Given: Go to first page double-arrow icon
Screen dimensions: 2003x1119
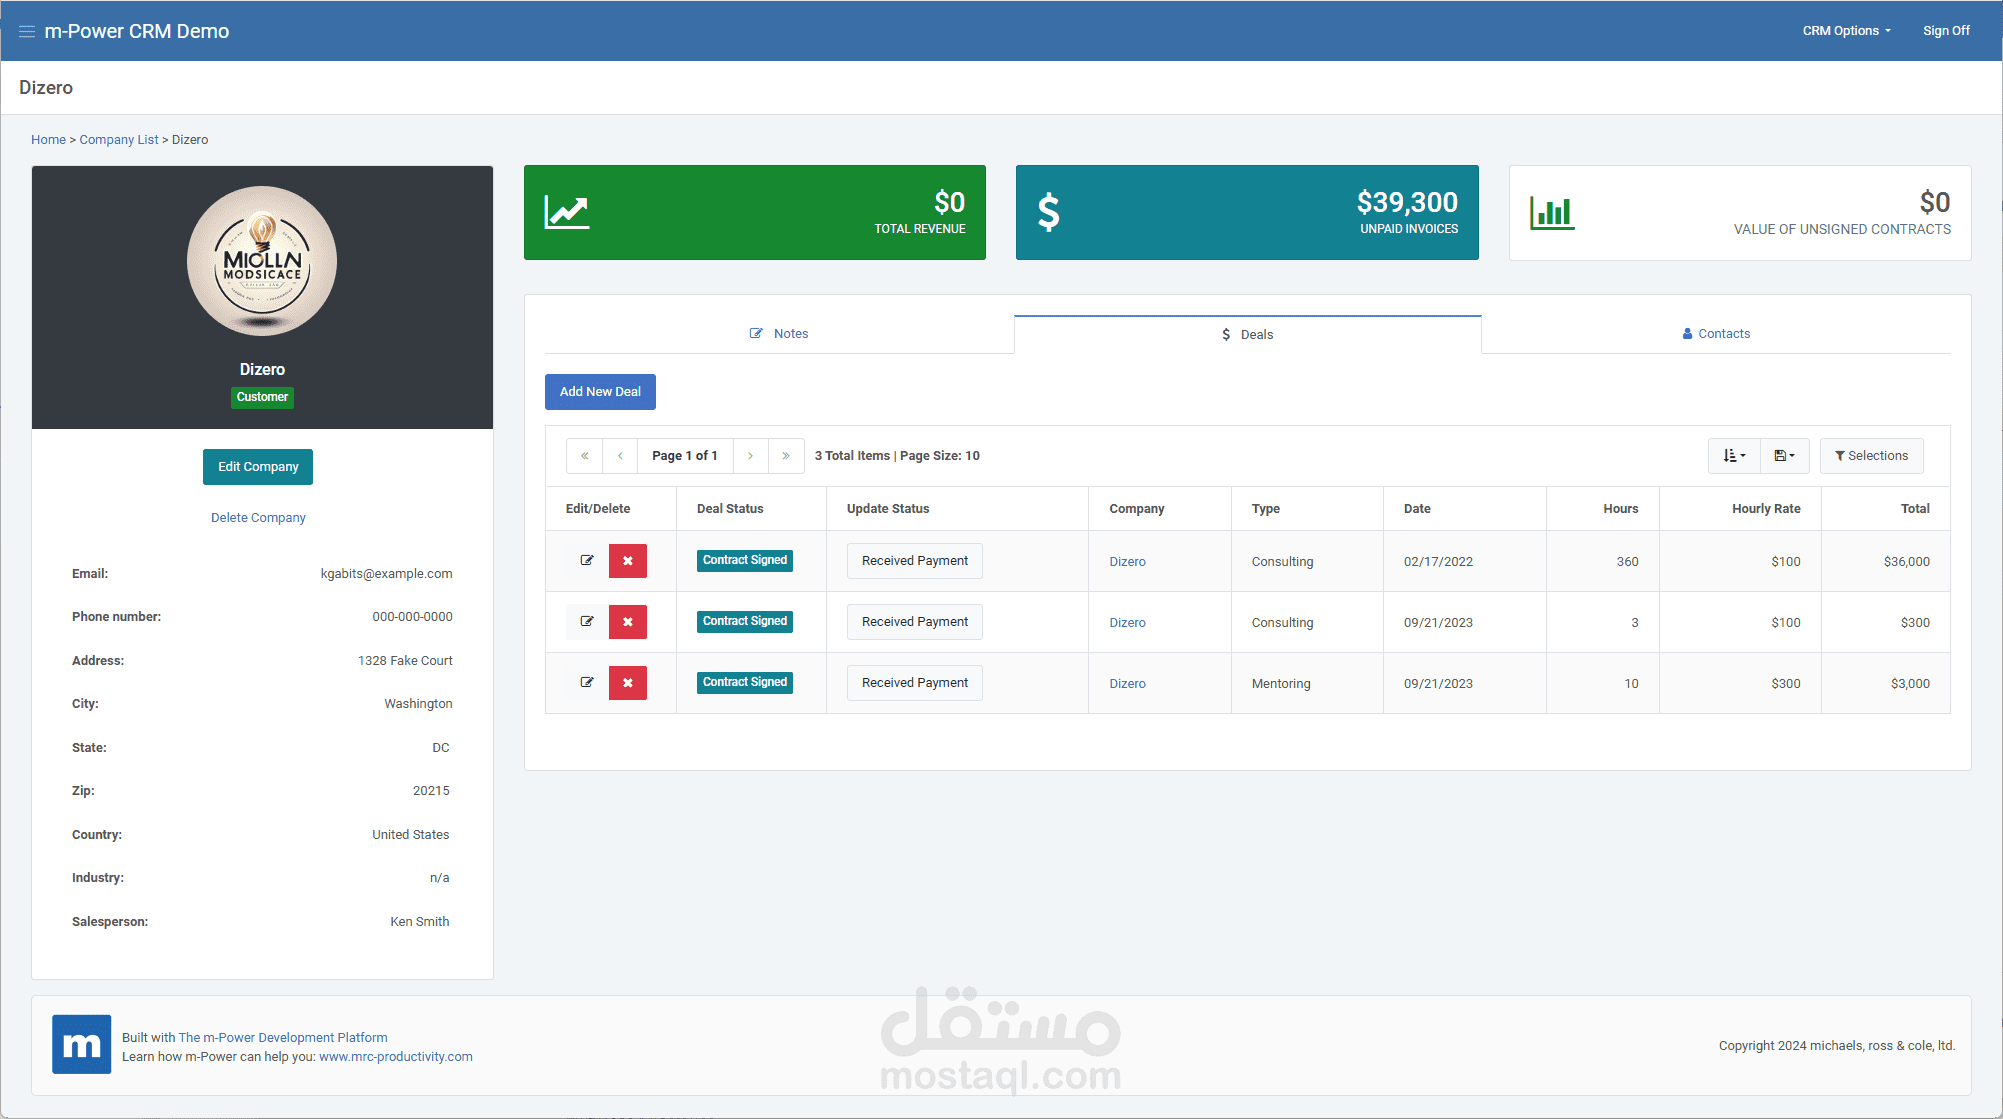Looking at the screenshot, I should [585, 456].
